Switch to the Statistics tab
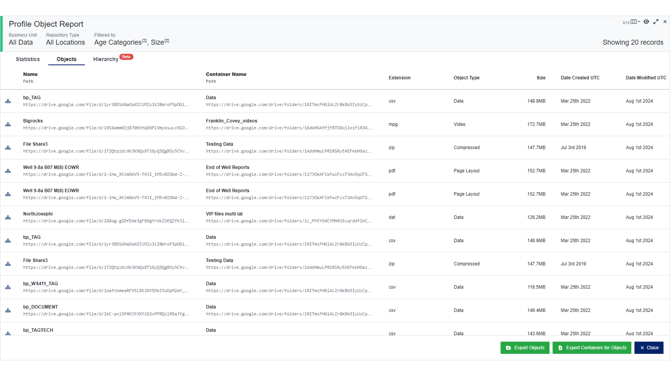This screenshot has width=670, height=376. (28, 59)
